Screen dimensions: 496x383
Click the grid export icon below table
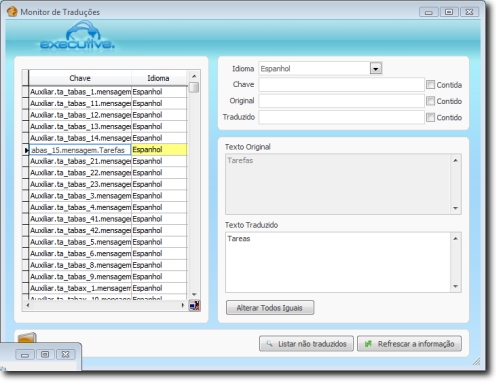pyautogui.click(x=194, y=305)
